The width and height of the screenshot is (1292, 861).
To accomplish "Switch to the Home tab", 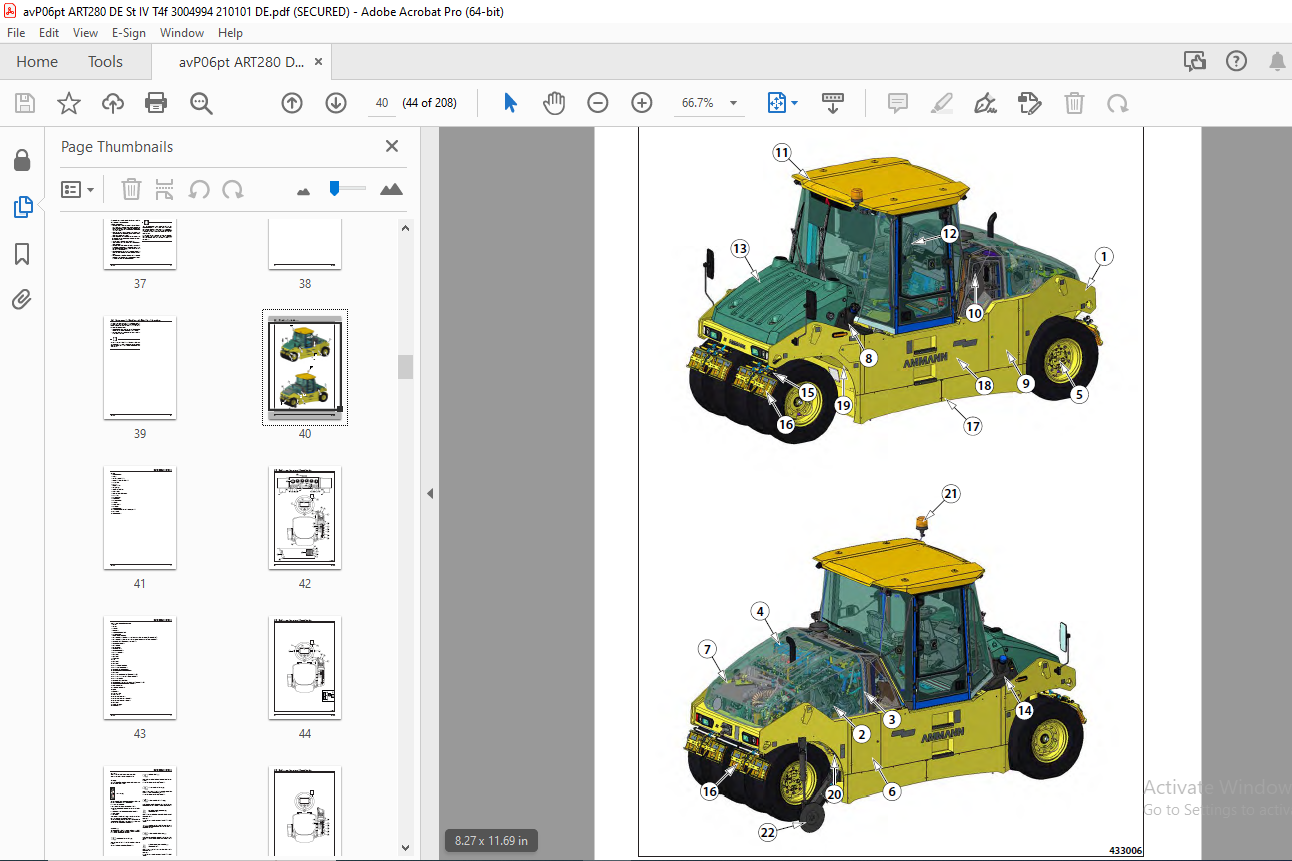I will 37,62.
